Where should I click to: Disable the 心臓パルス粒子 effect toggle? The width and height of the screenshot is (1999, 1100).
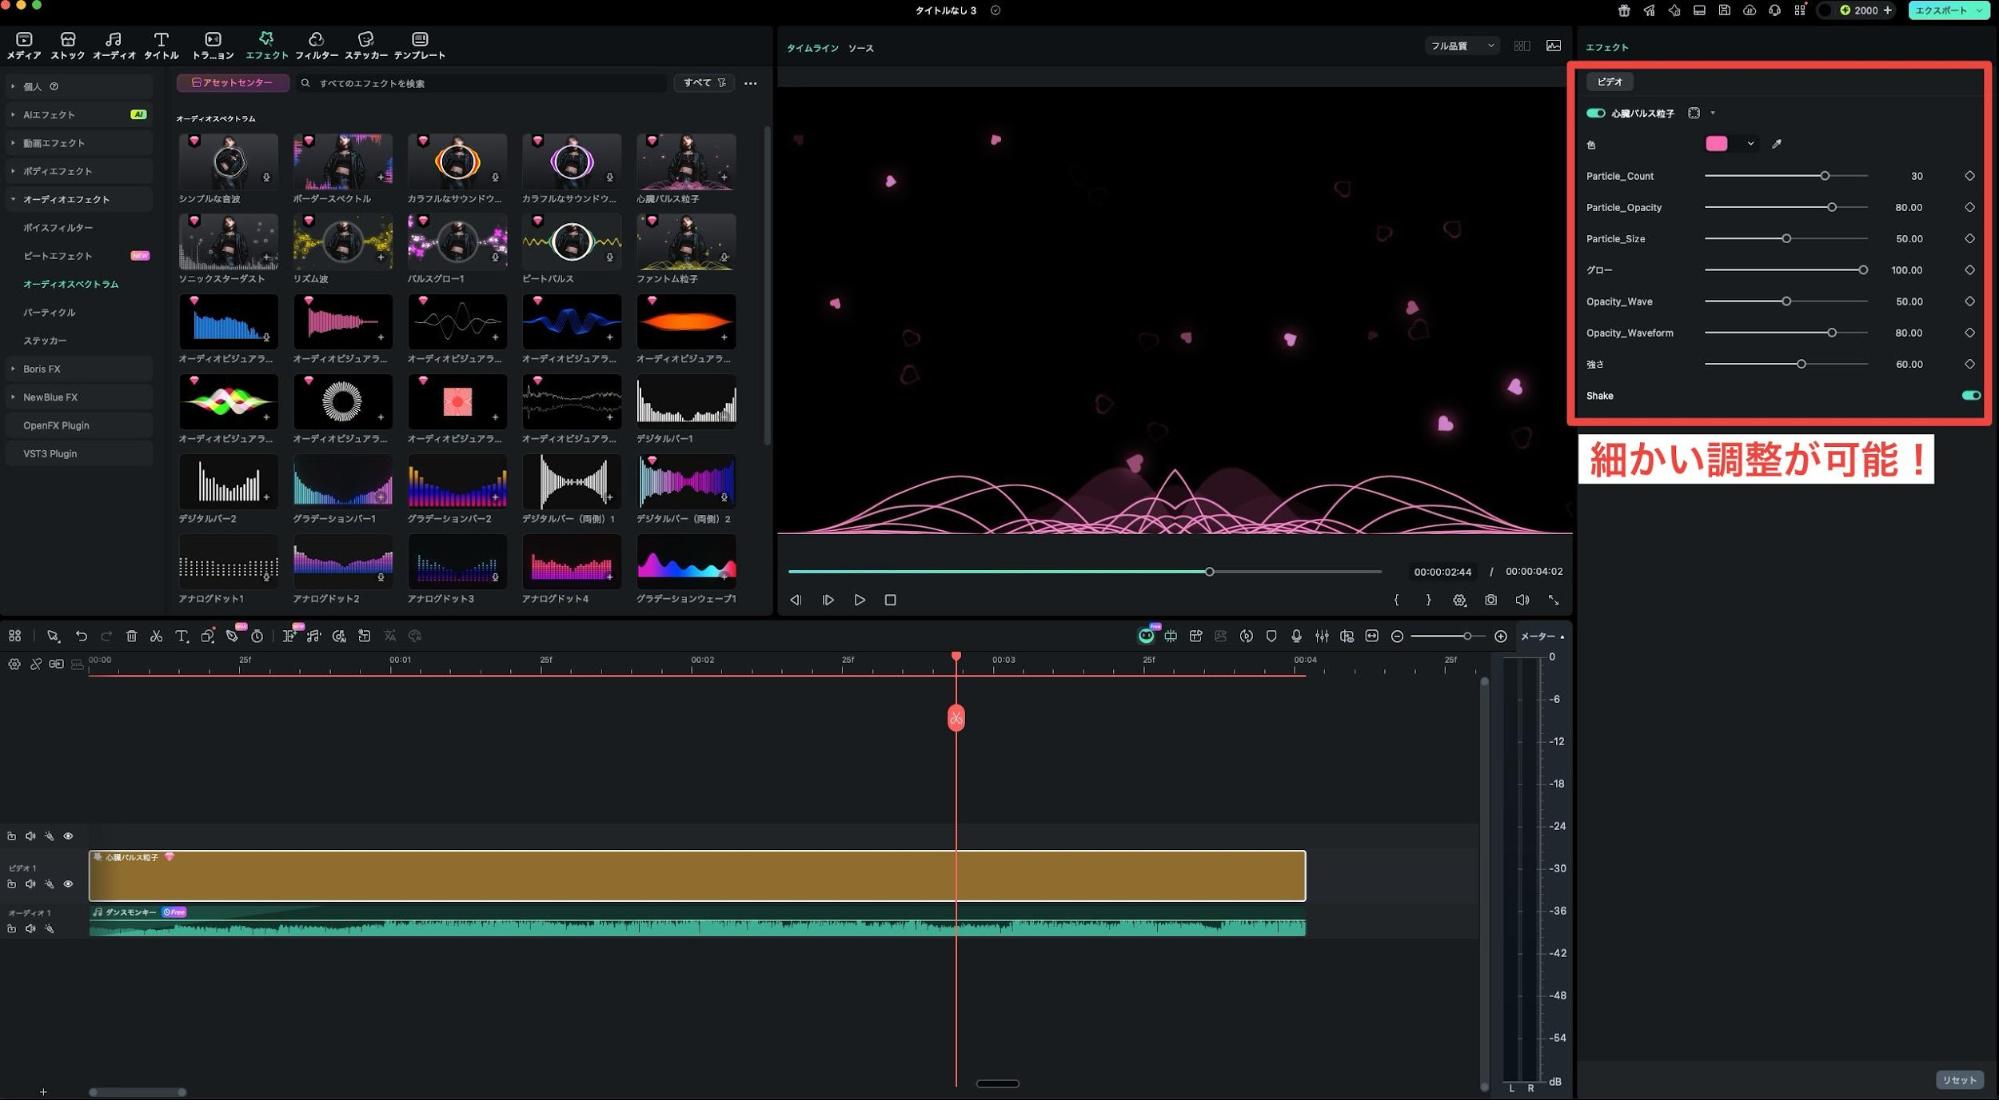(1595, 113)
